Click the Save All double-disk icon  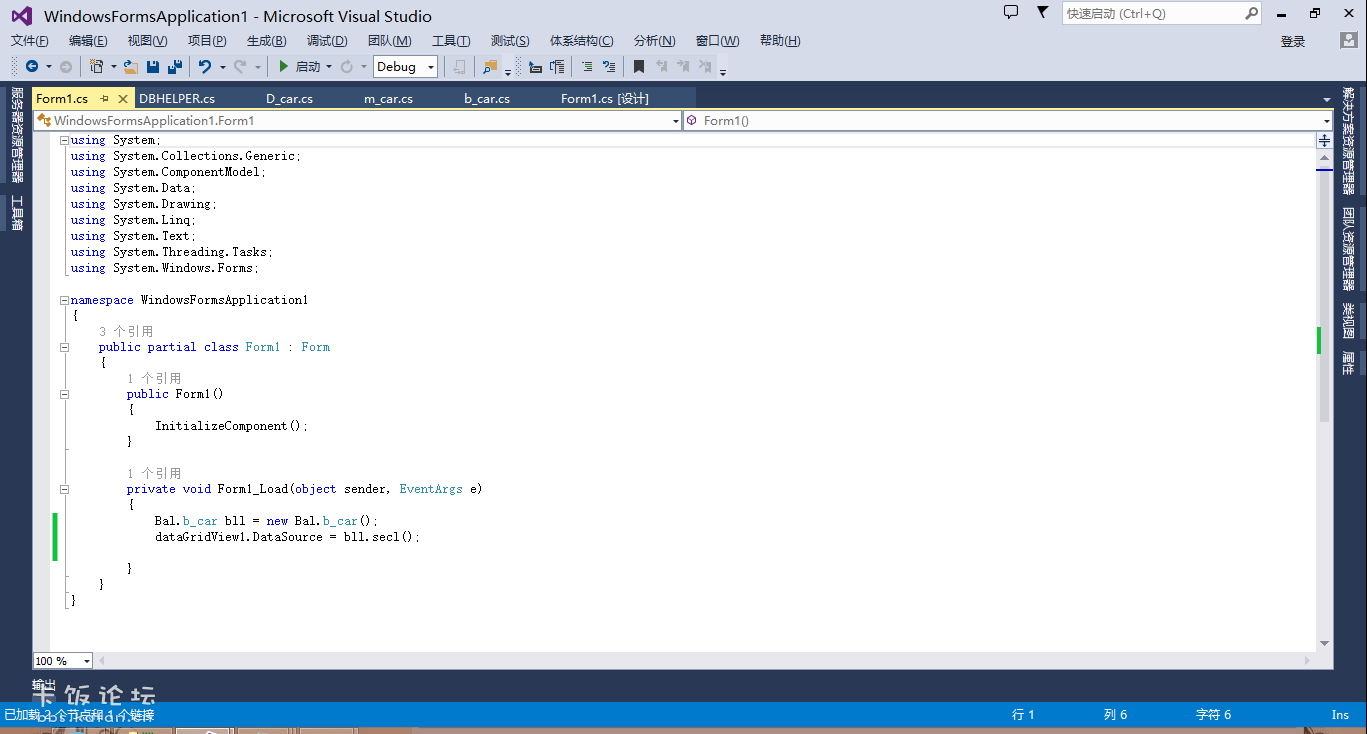[x=175, y=67]
